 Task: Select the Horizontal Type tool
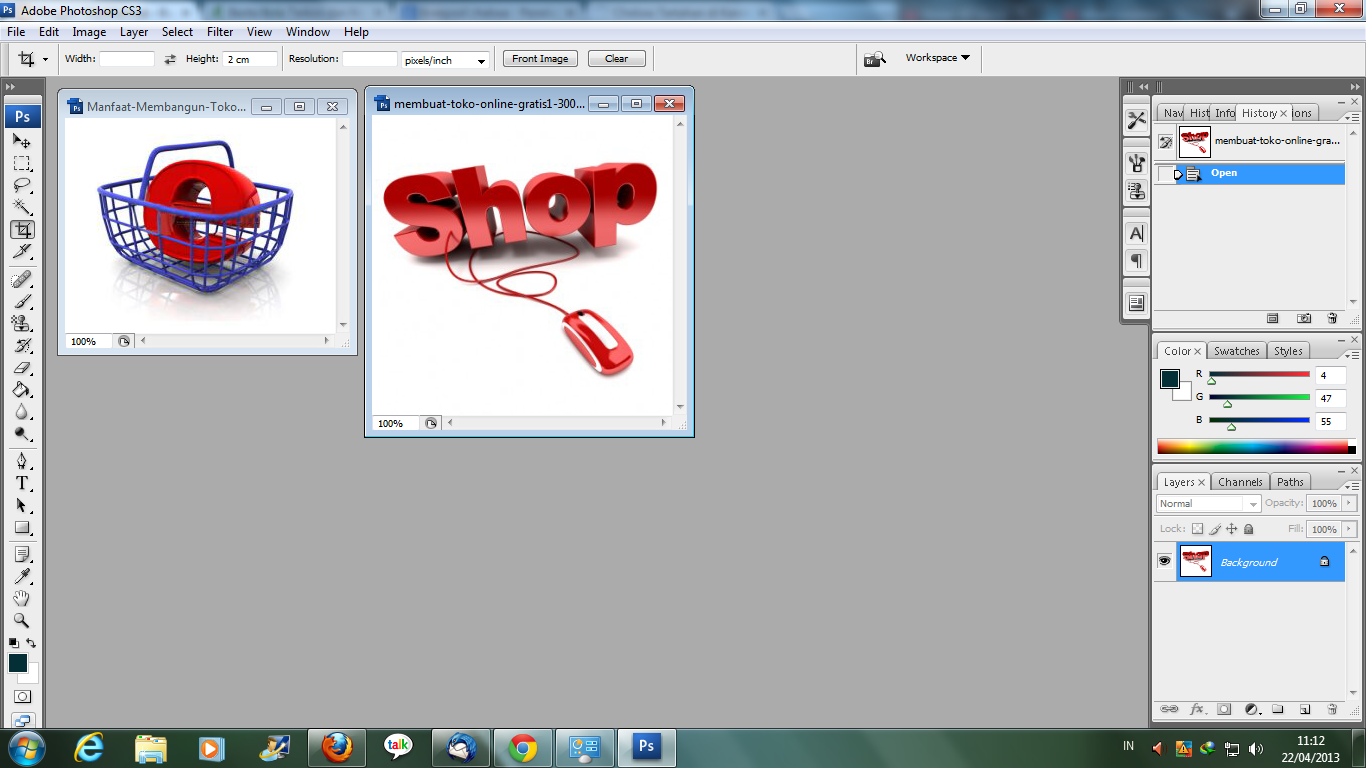pyautogui.click(x=21, y=483)
